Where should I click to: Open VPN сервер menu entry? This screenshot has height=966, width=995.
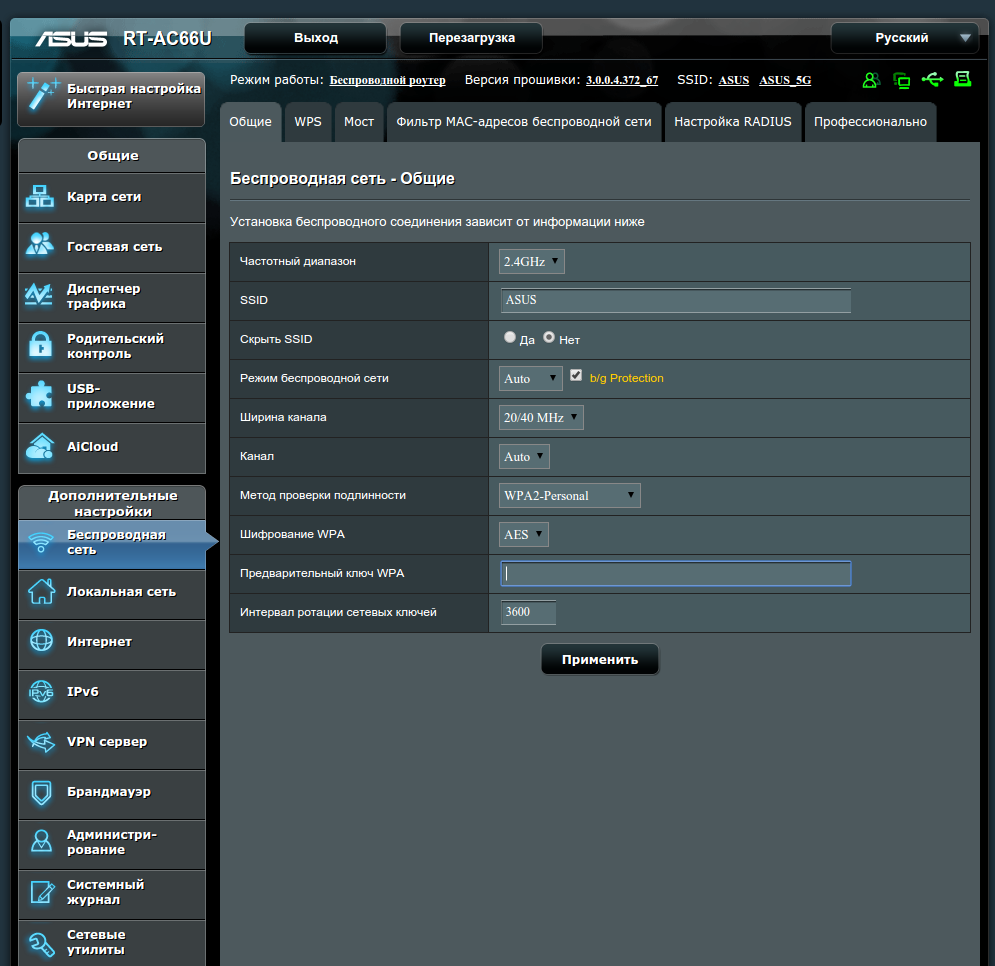pos(112,744)
